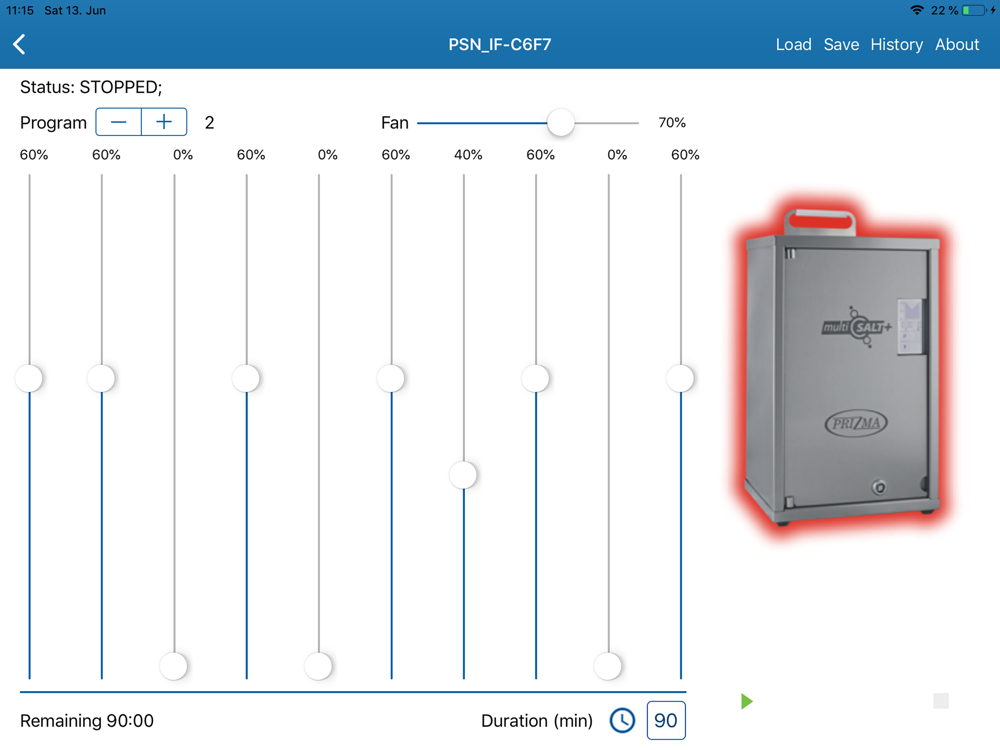Click the Fan slider knob at 70%
The height and width of the screenshot is (750, 1000).
[x=561, y=122]
